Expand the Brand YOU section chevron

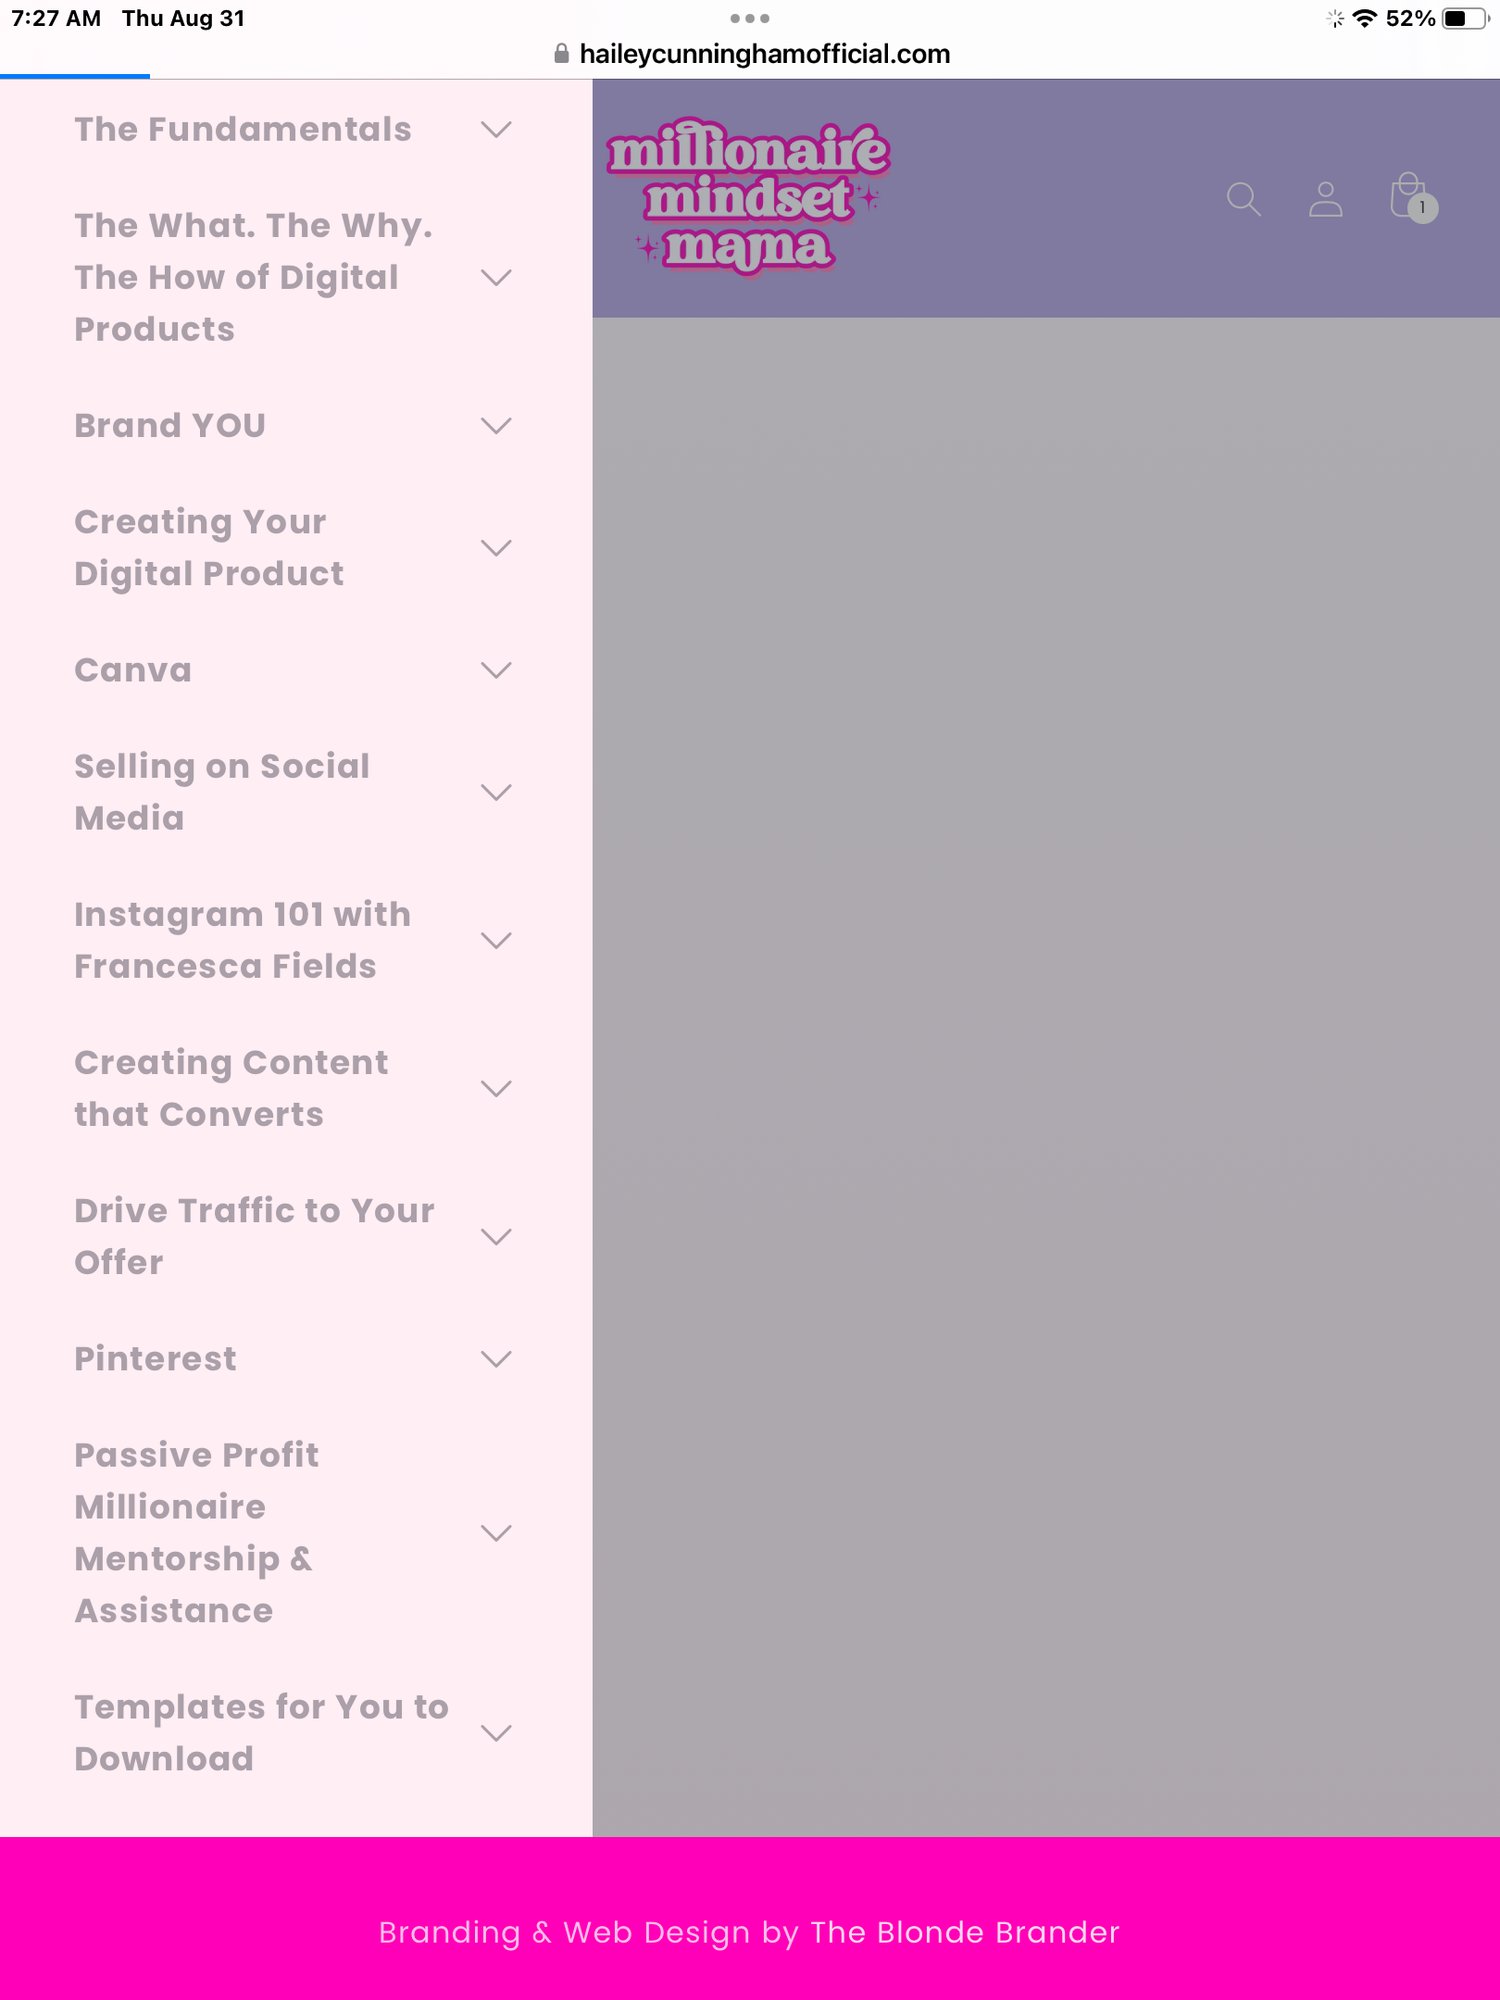496,426
